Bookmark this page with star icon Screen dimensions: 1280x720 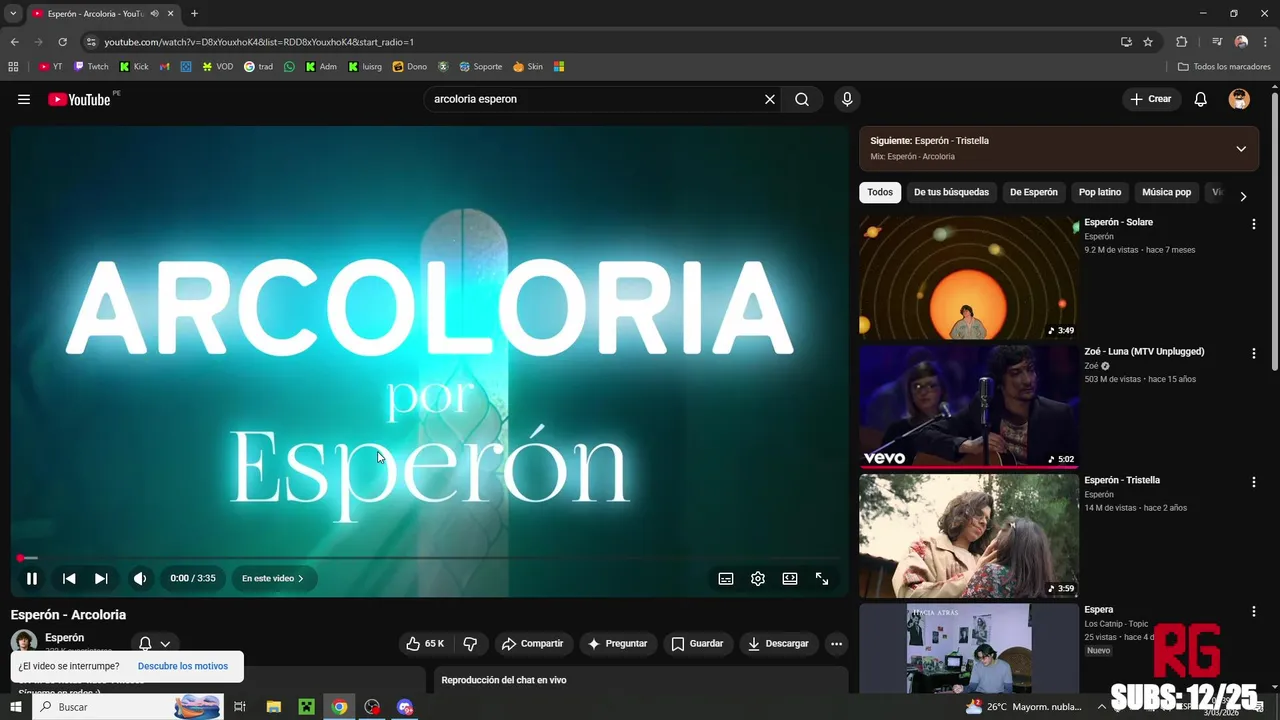click(x=1148, y=42)
